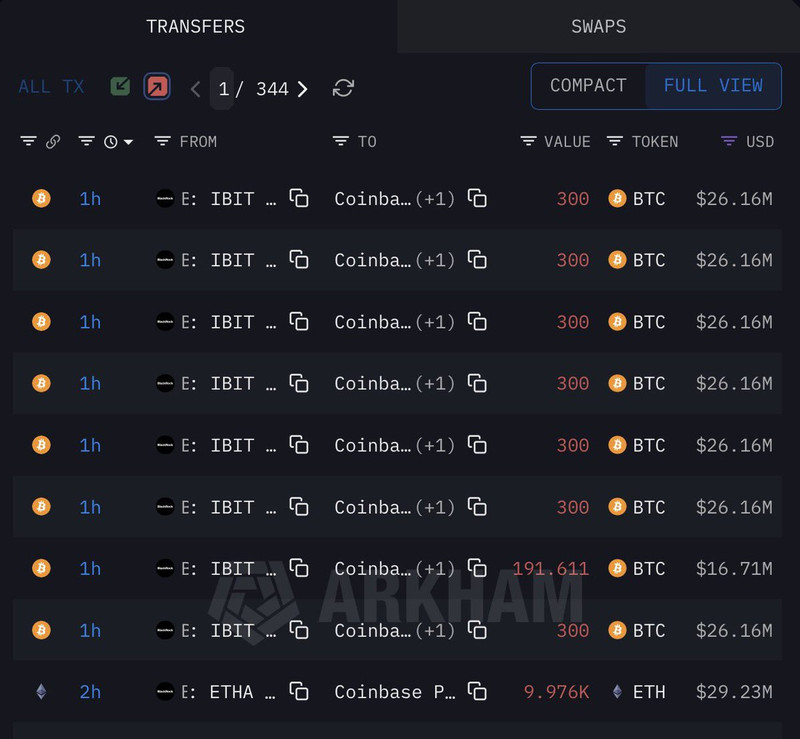Open the time sort dropdown arrow
Screen dimensions: 800x739
[128, 143]
